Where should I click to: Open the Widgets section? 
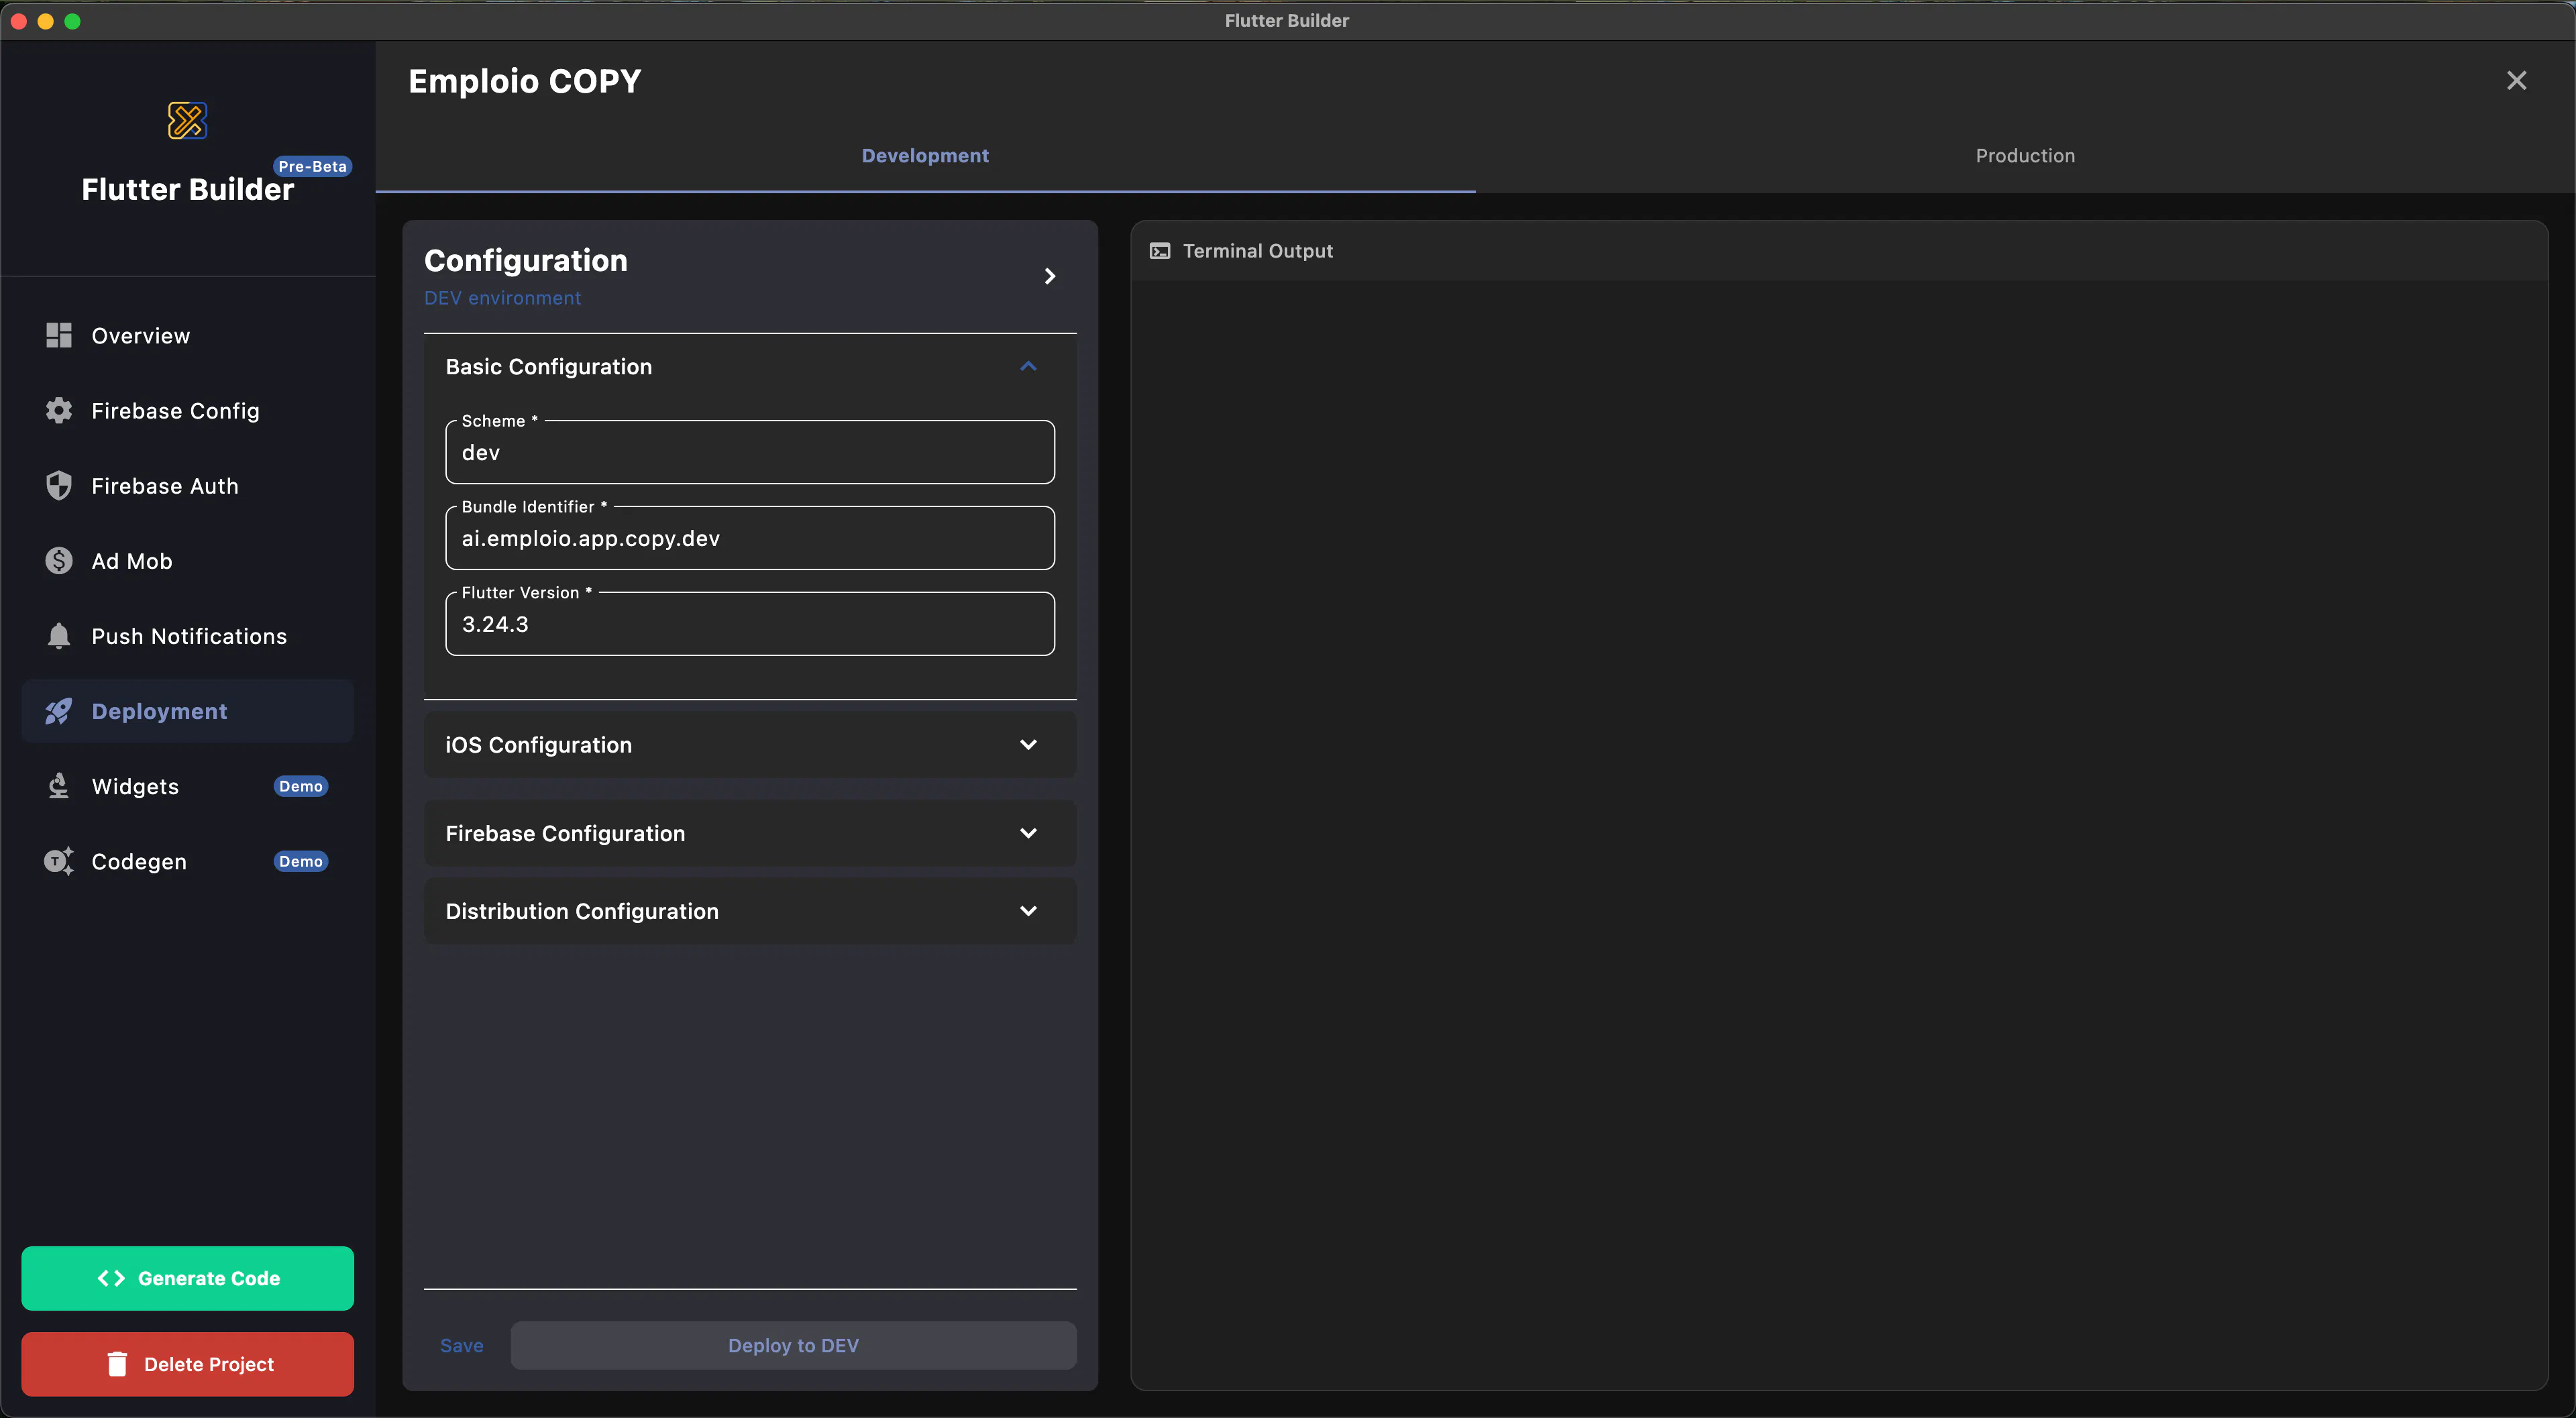[x=187, y=786]
